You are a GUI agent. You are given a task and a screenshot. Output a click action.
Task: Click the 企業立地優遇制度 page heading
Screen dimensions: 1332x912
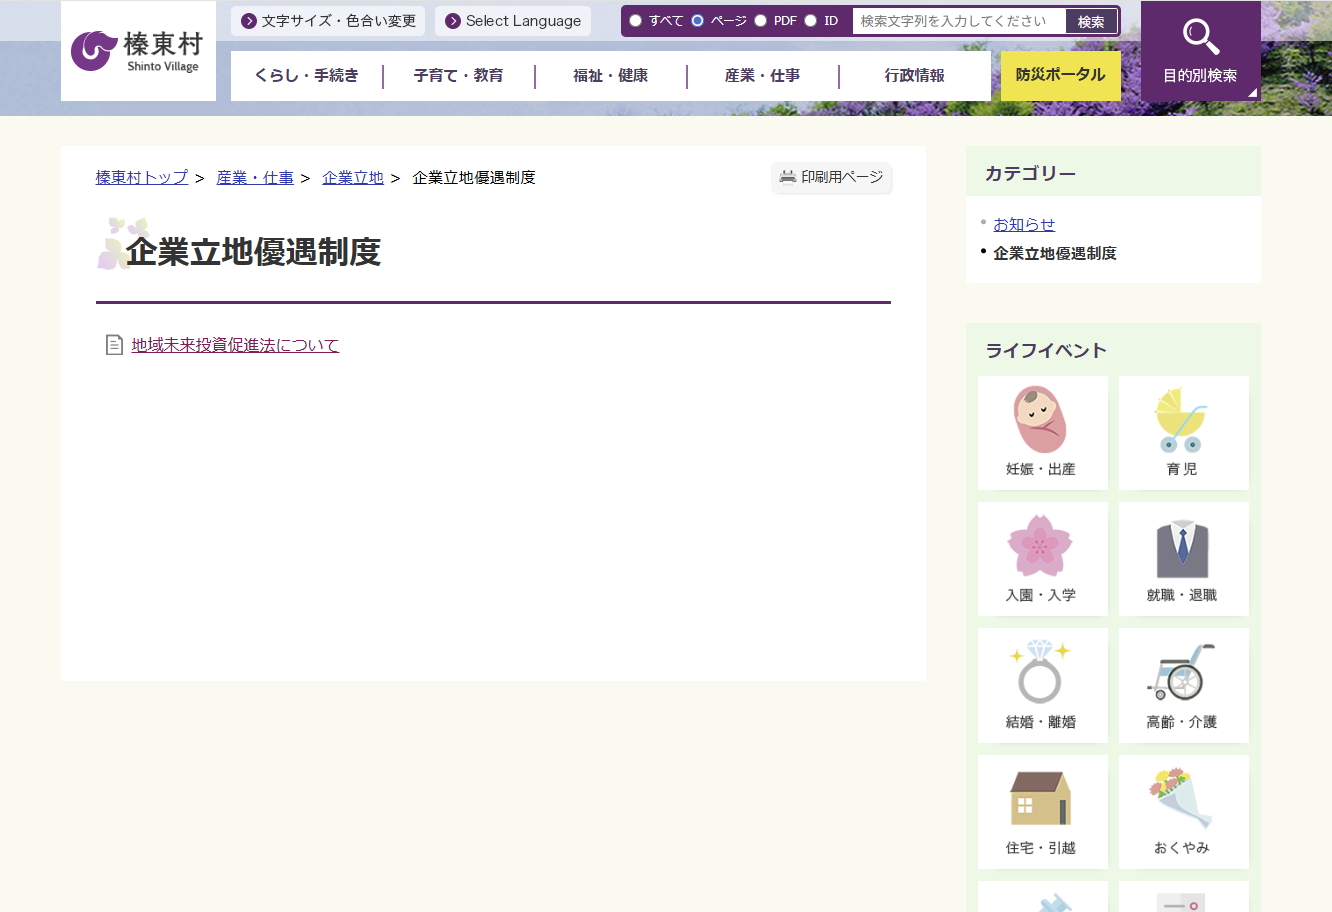(x=253, y=252)
